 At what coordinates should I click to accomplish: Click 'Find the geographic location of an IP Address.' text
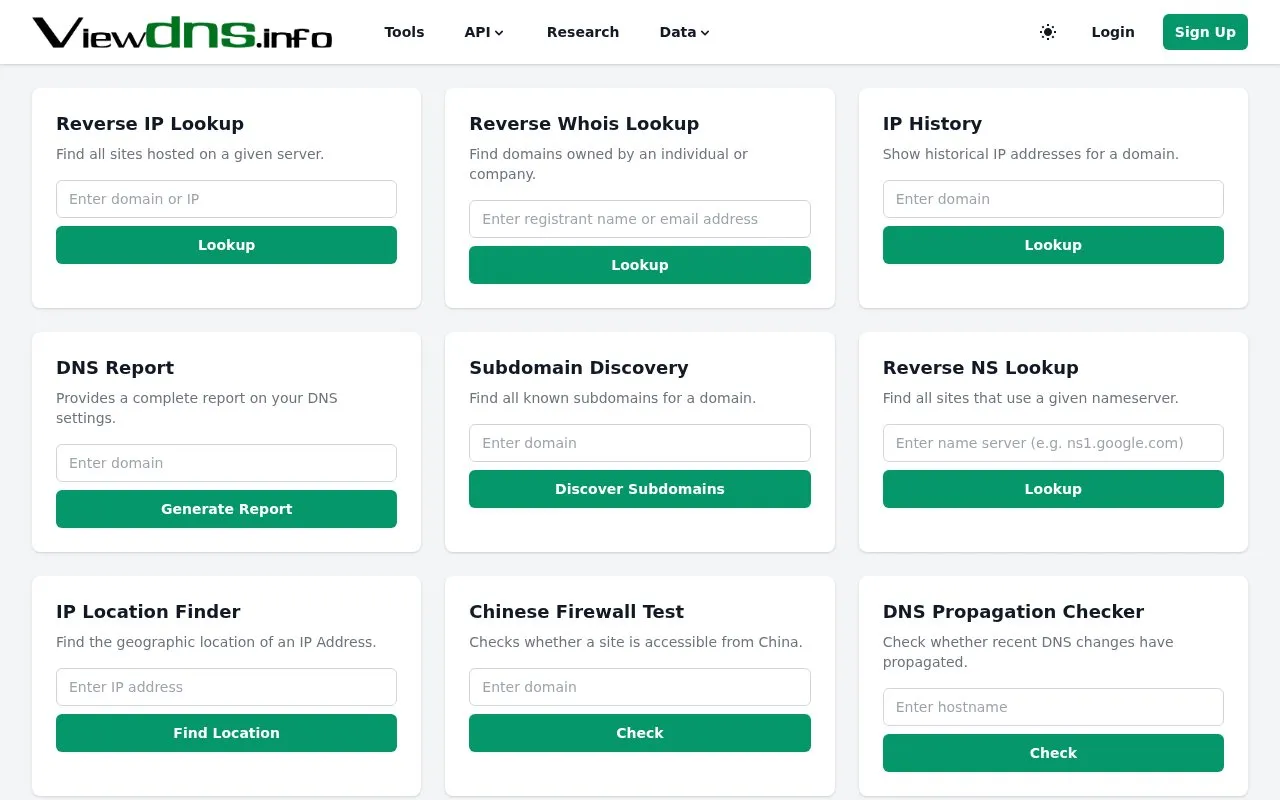click(x=216, y=642)
